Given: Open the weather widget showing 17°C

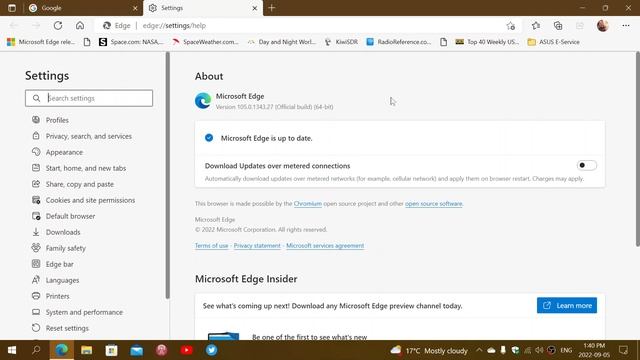Looking at the screenshot, I should [x=429, y=351].
